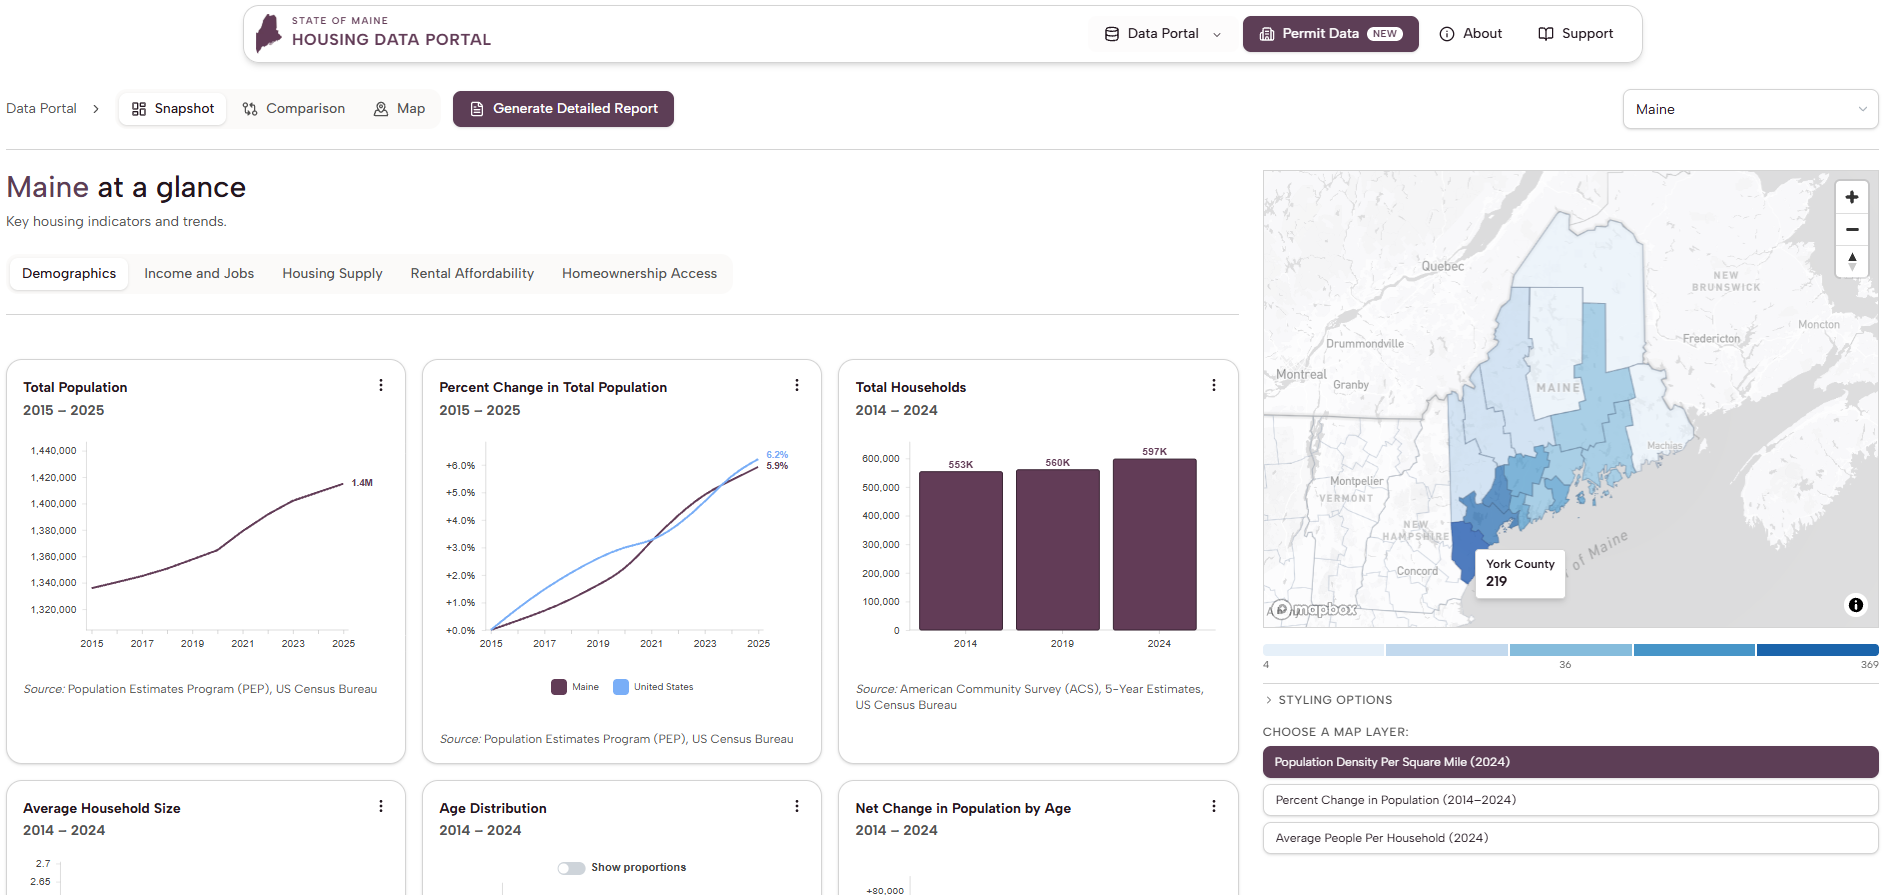
Task: Click the Maine at a glance heading
Action: [x=126, y=187]
